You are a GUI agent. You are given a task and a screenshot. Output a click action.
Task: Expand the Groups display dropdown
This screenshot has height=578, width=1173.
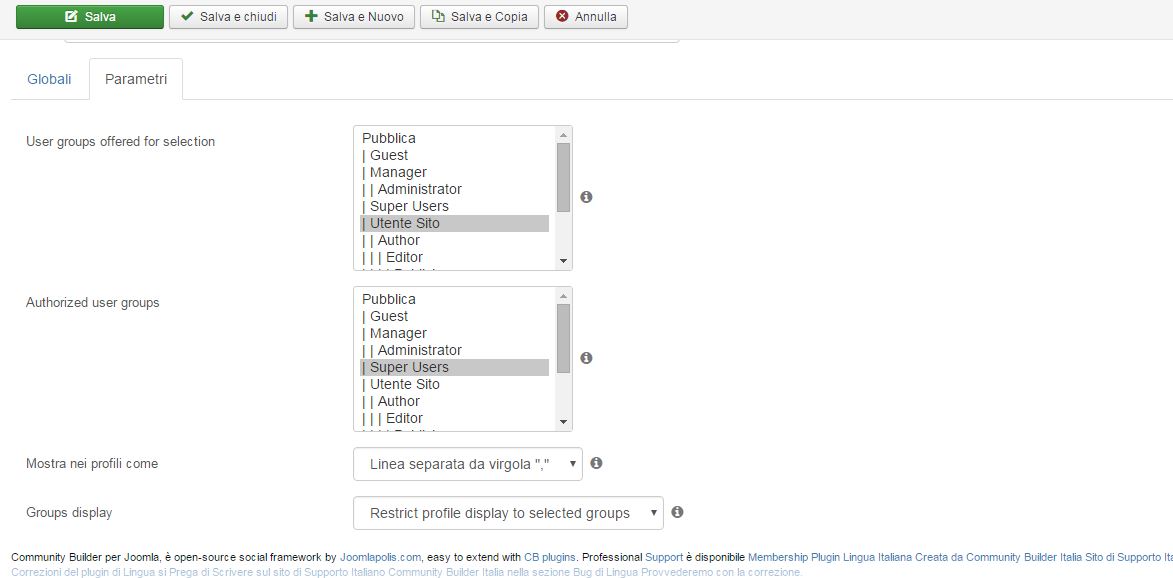508,513
